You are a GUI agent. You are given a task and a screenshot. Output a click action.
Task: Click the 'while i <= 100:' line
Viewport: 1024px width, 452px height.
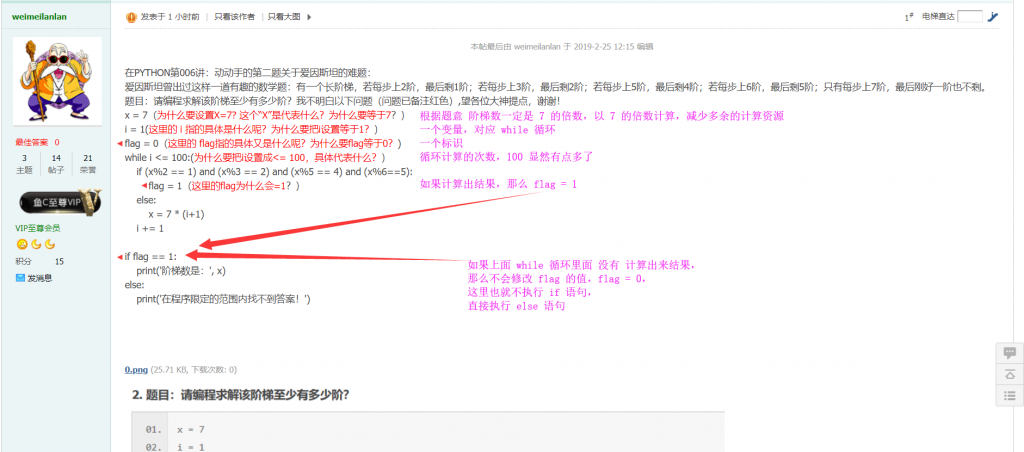click(255, 157)
